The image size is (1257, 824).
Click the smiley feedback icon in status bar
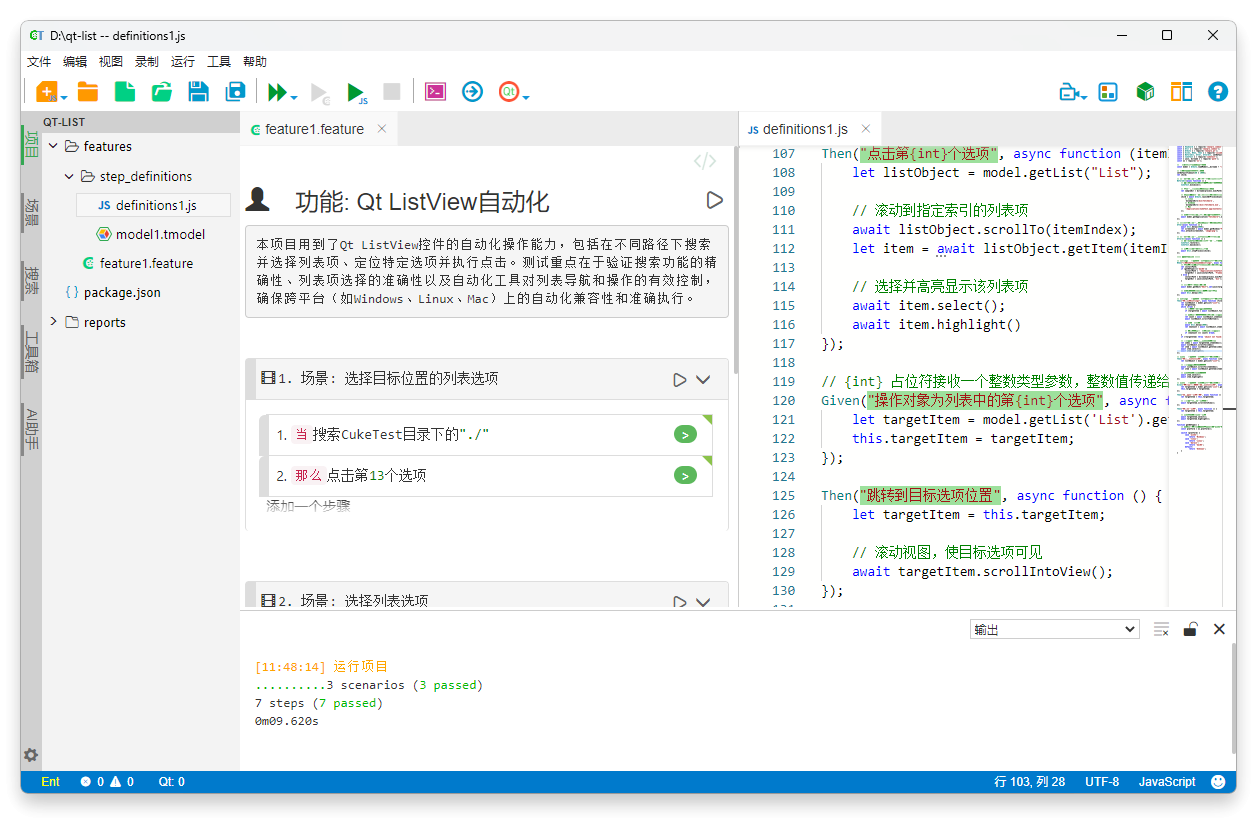pyautogui.click(x=1218, y=782)
